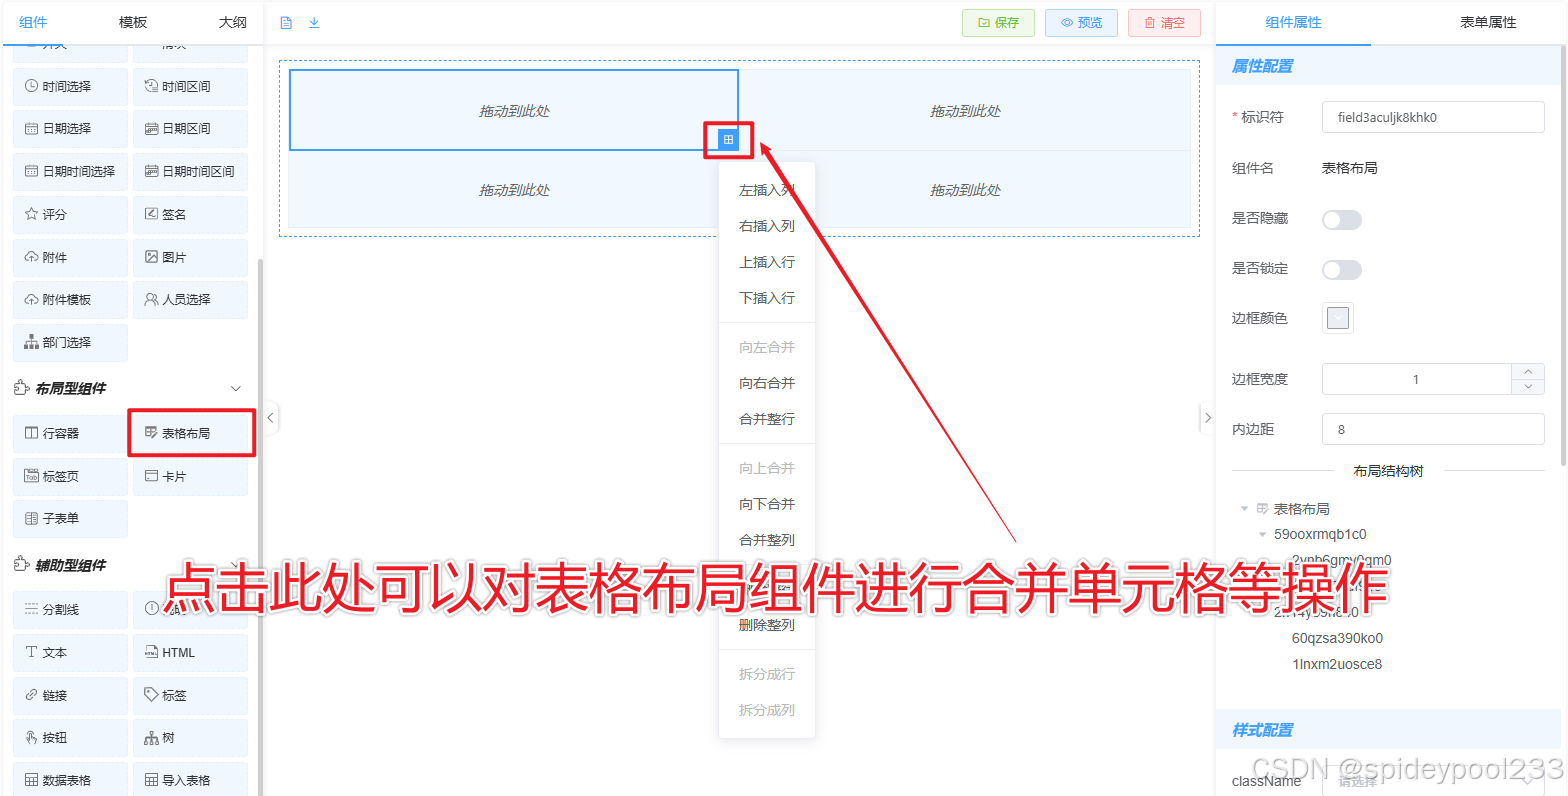This screenshot has height=796, width=1568.
Task: Toggle the 是否隐藏 hidden switch
Action: (x=1342, y=219)
